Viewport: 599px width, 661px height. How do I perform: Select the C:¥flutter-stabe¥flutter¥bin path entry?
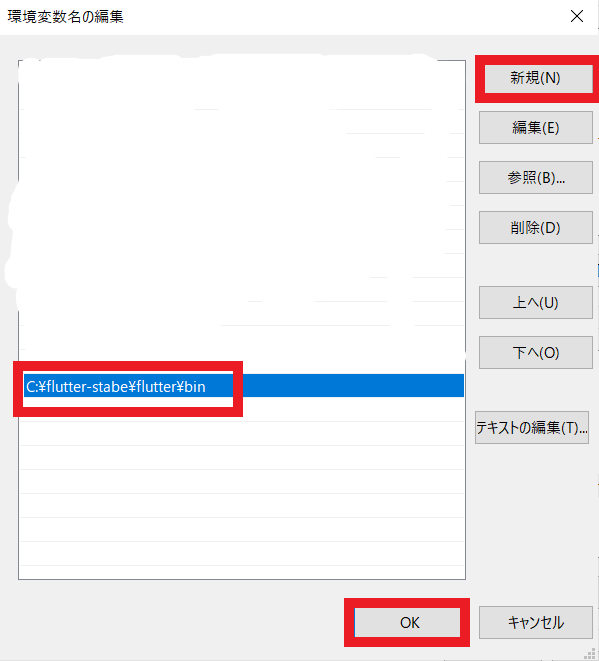[116, 387]
